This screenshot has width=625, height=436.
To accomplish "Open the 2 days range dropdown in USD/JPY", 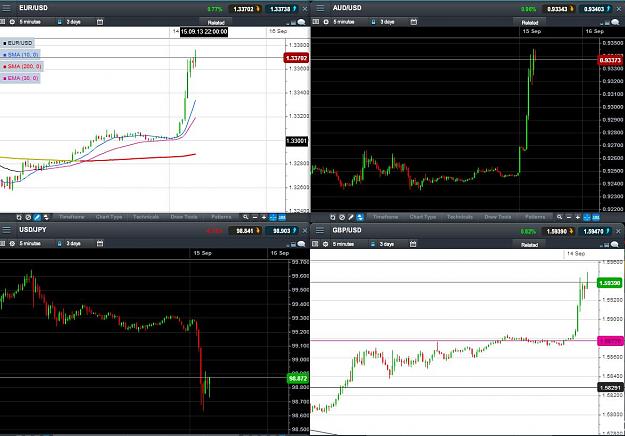I will [73, 244].
